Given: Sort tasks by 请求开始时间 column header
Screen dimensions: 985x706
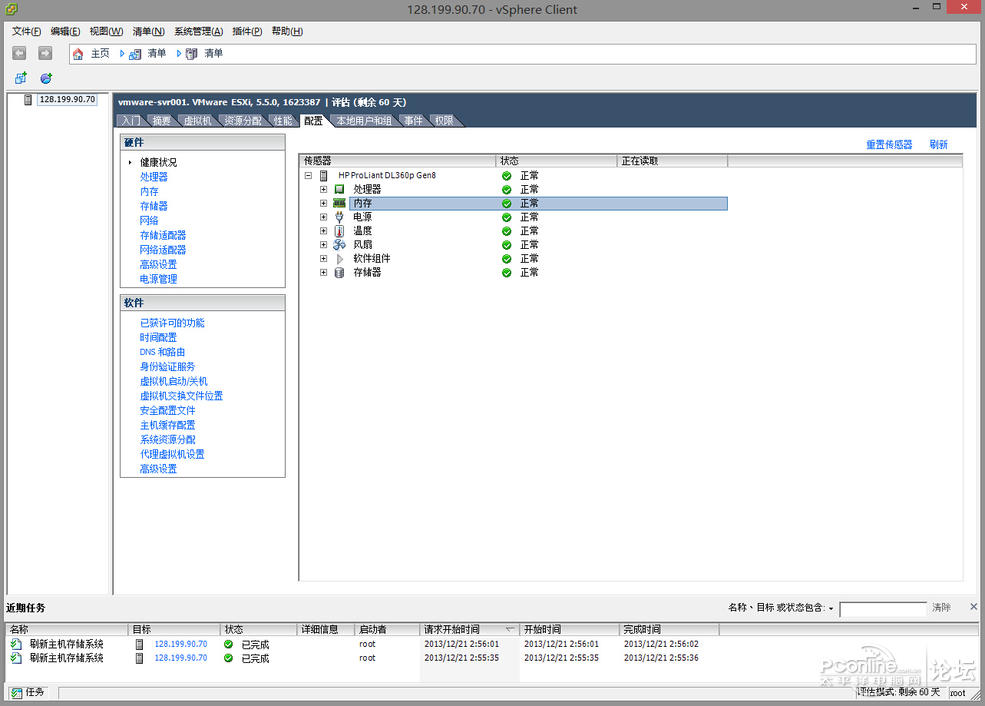Looking at the screenshot, I should pos(469,629).
